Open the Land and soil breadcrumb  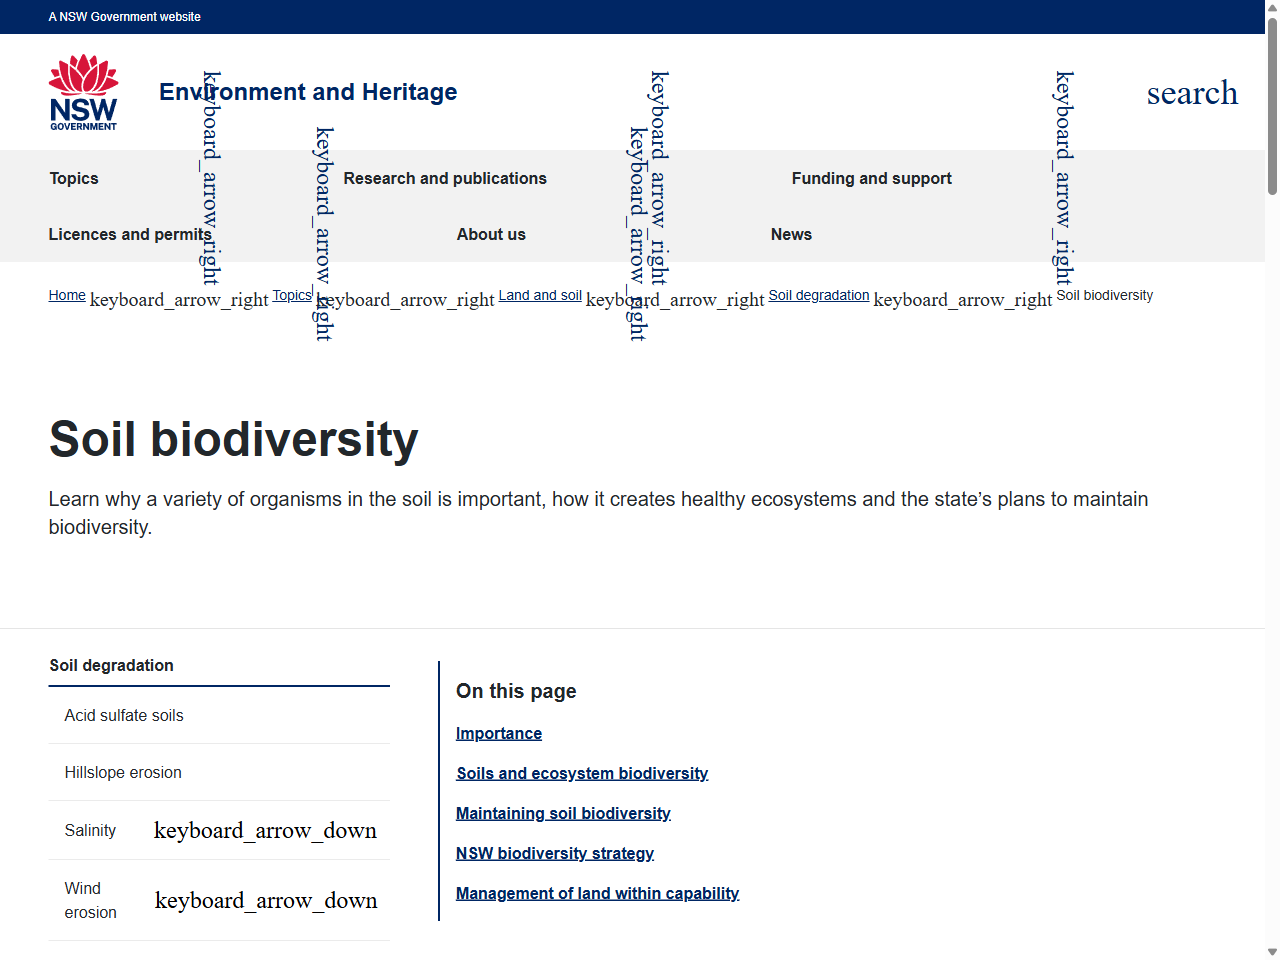pyautogui.click(x=539, y=295)
